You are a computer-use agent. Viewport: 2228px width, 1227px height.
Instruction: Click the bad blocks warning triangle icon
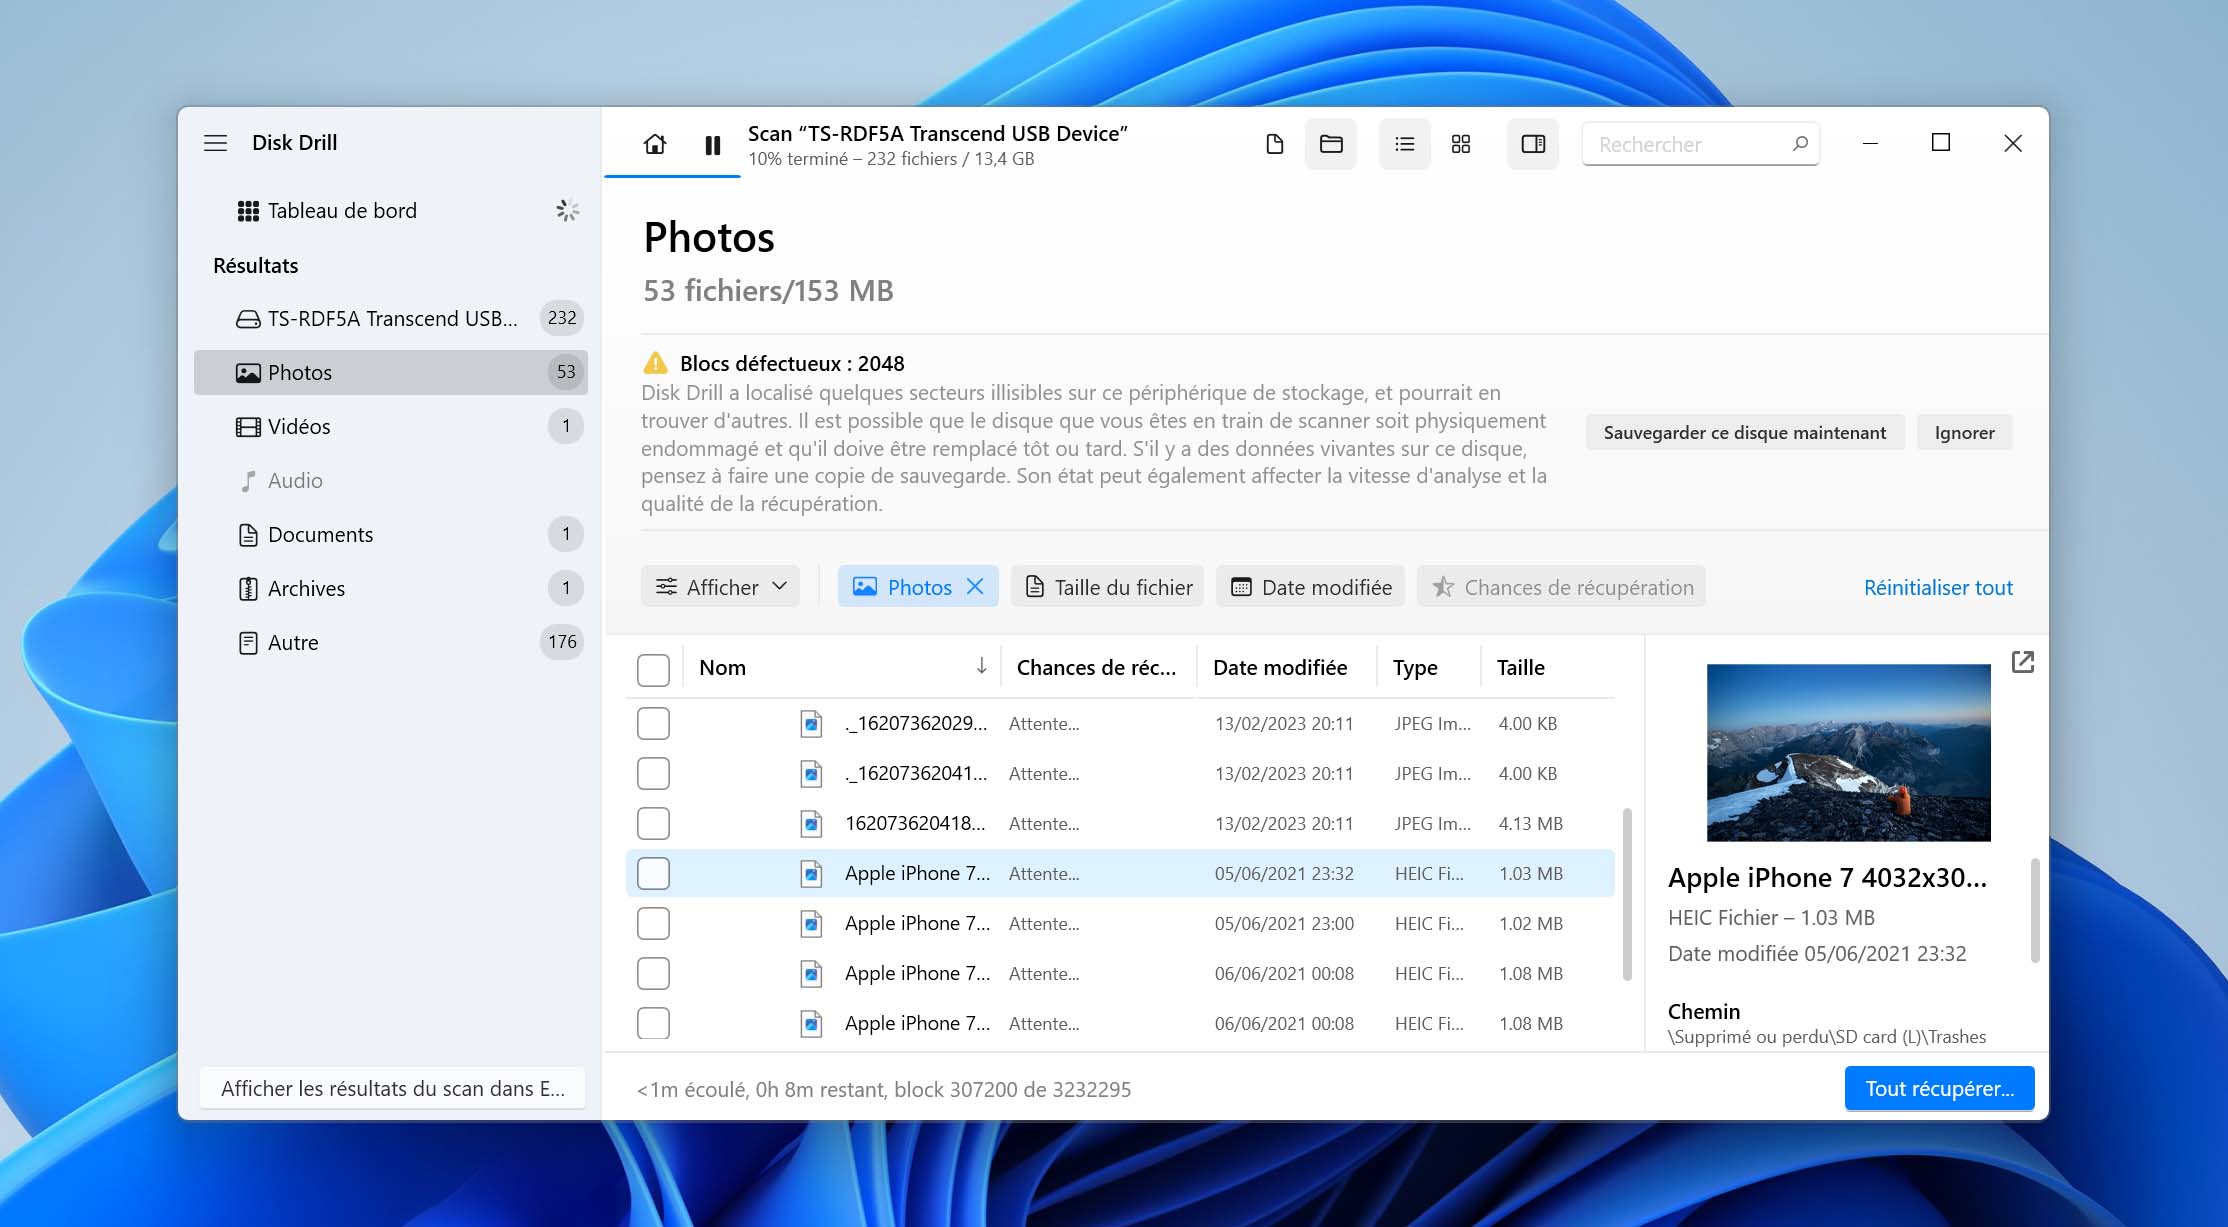(x=655, y=362)
